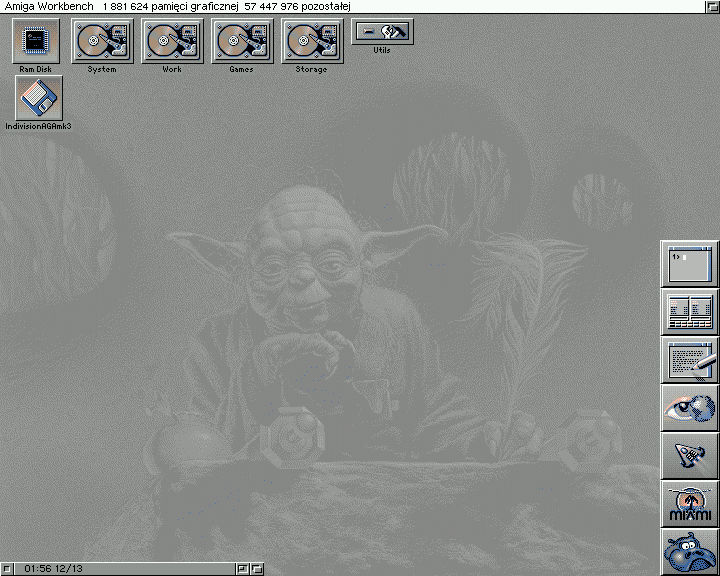Launch the eye and globe dock icon
The image size is (720, 576).
click(x=689, y=407)
